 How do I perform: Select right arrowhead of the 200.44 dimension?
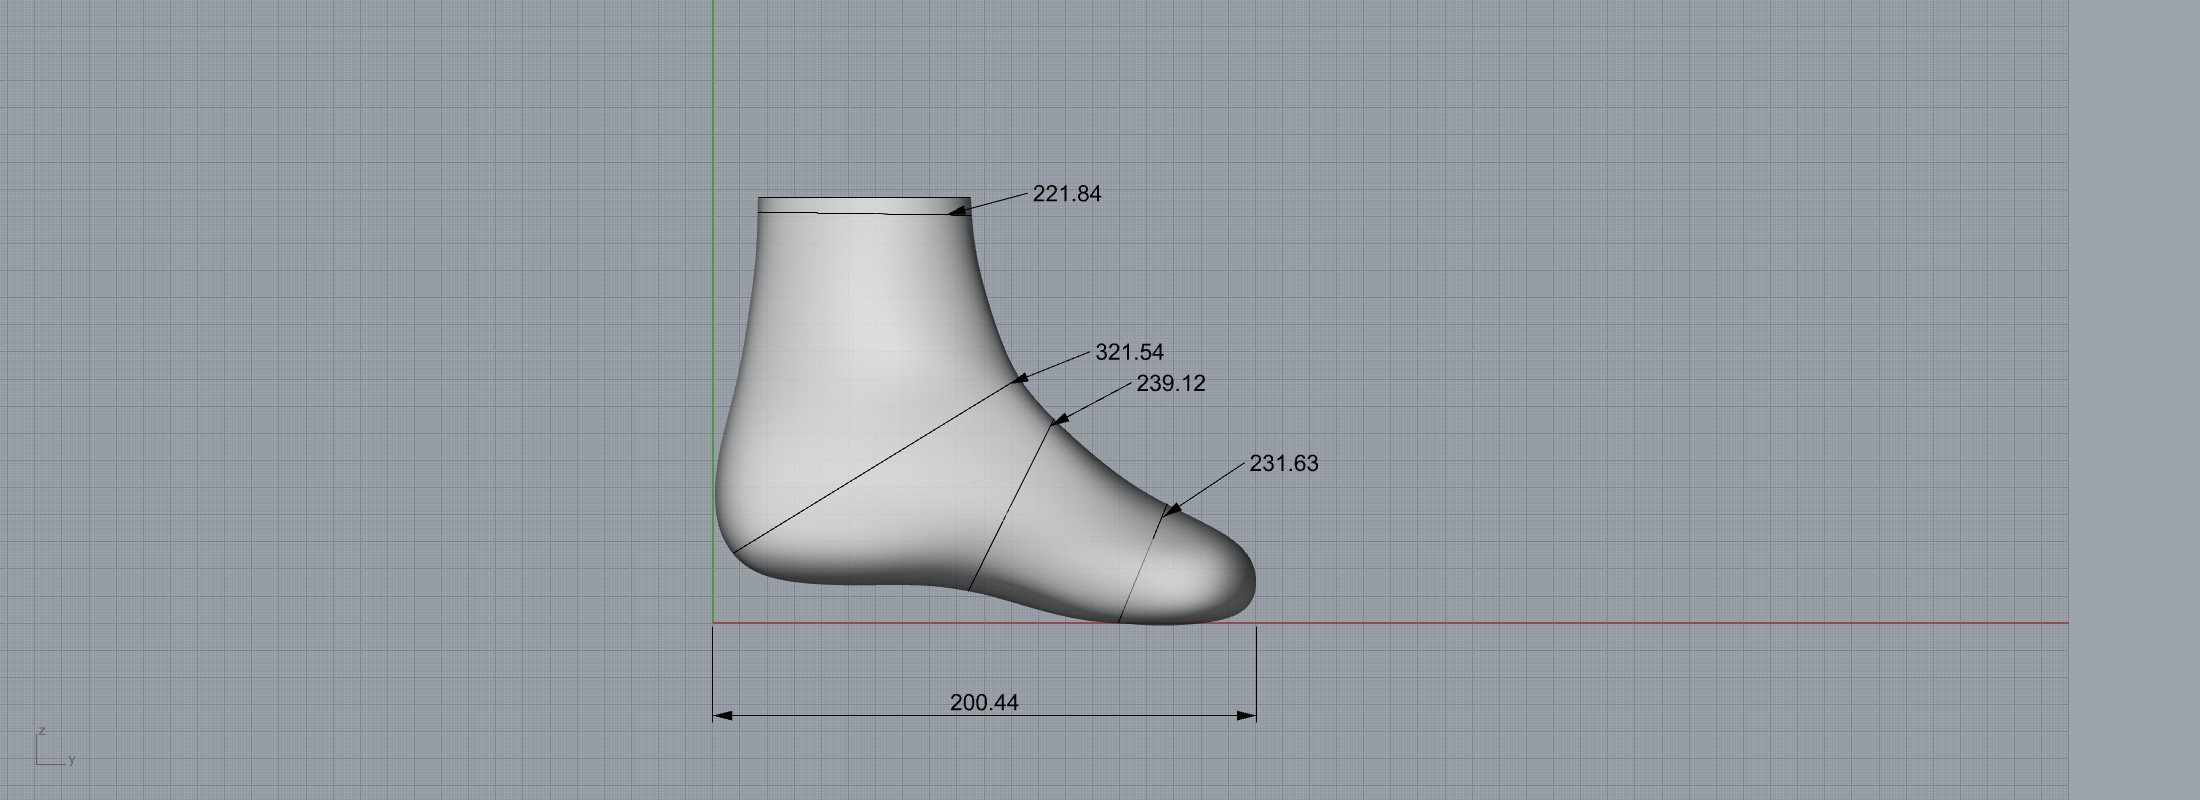click(1247, 716)
